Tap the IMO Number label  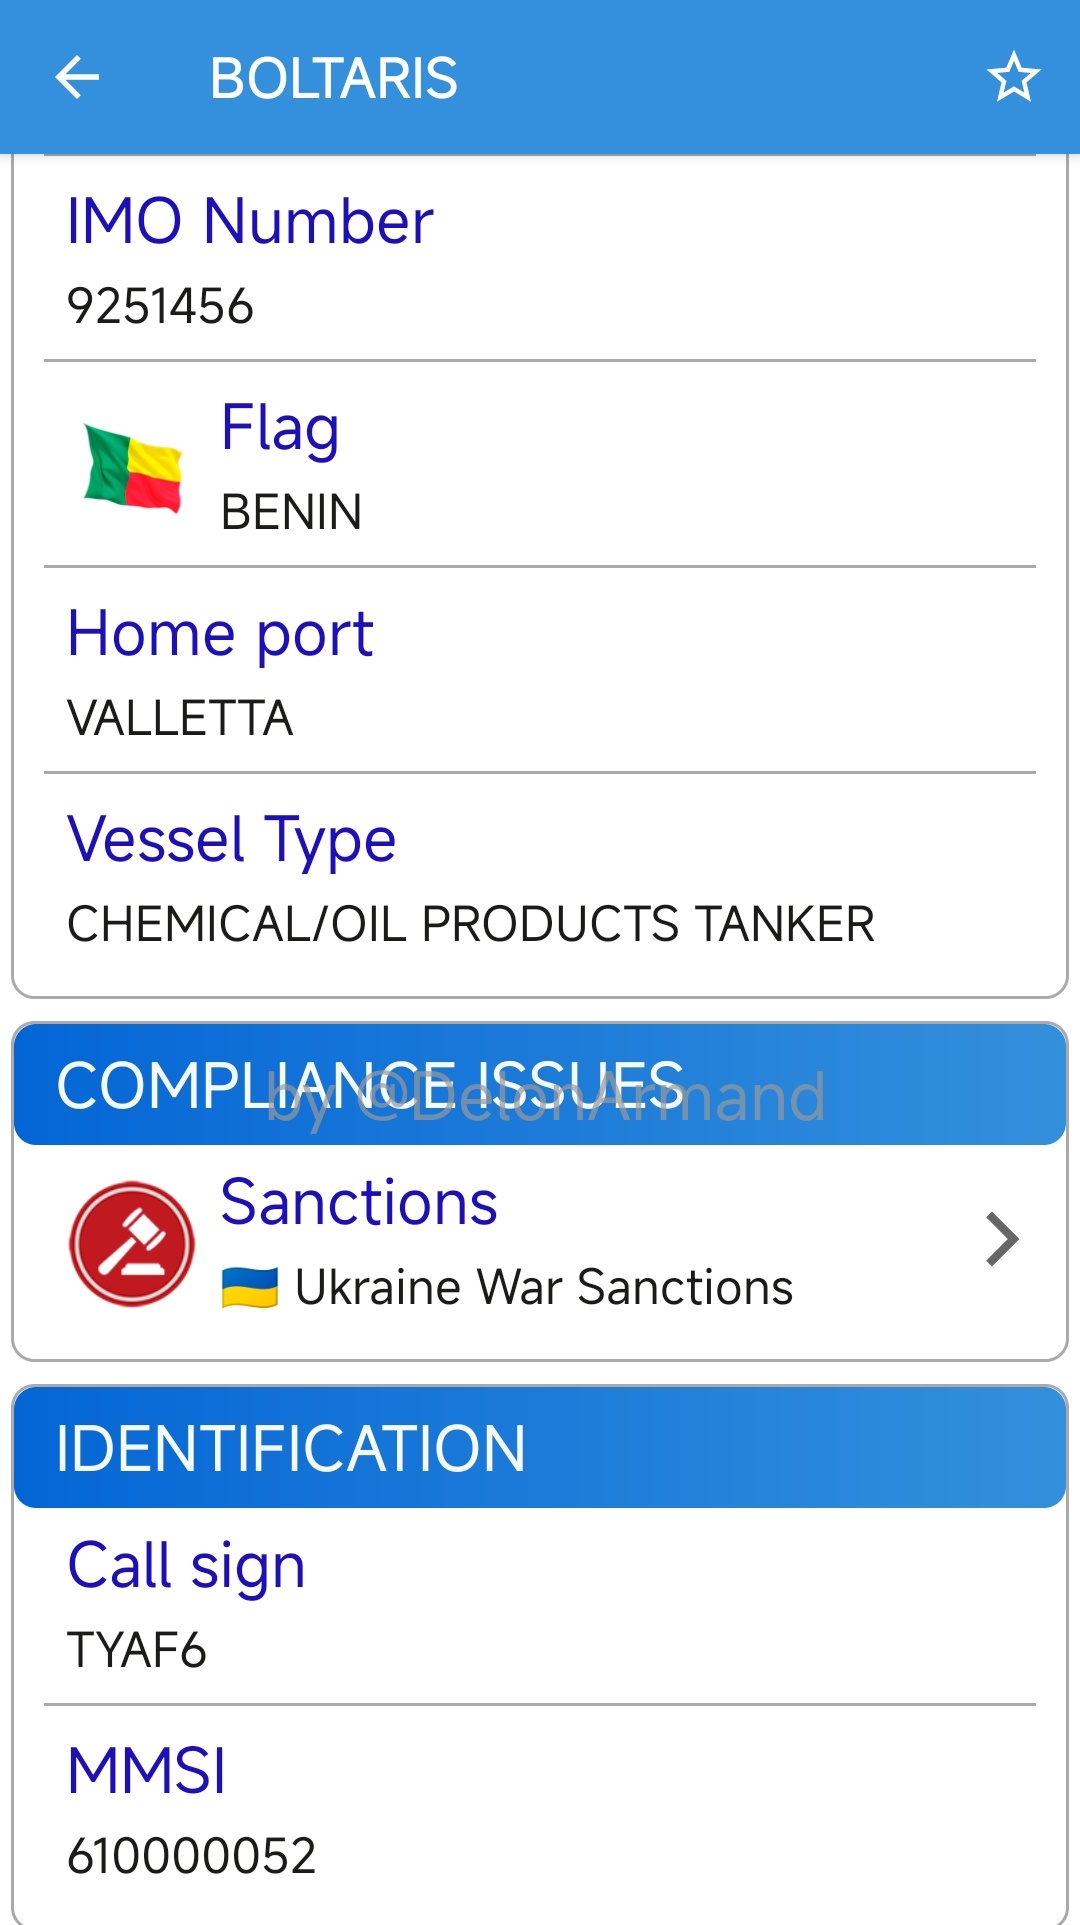pos(250,221)
